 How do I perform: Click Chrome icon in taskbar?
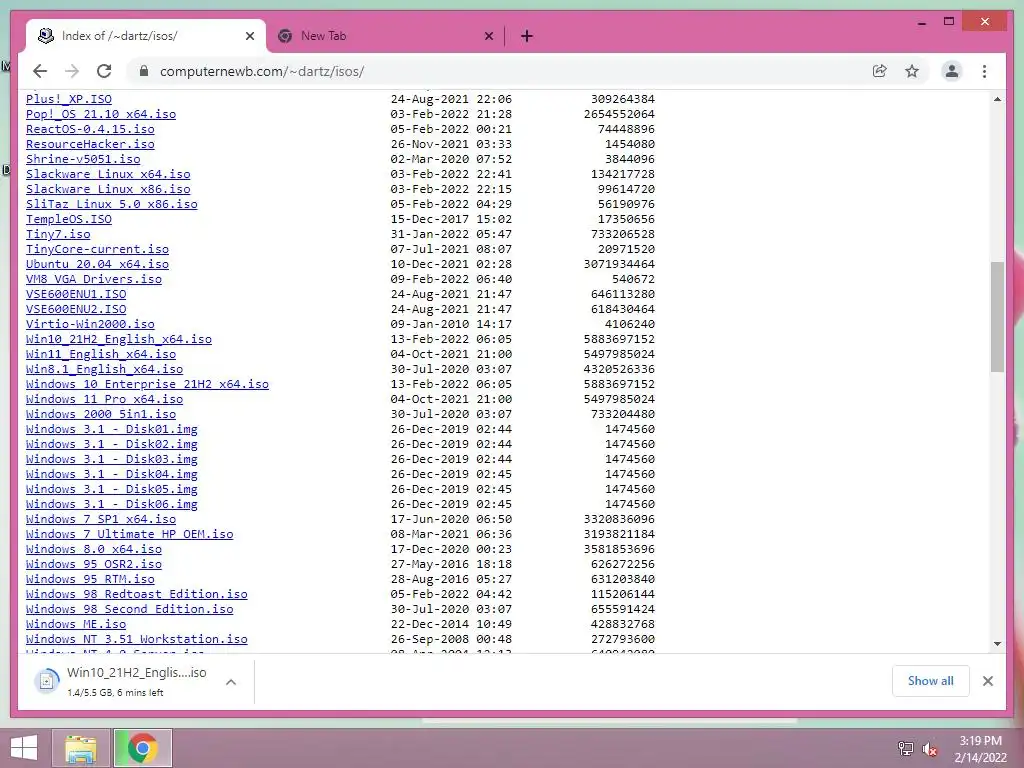pos(143,748)
